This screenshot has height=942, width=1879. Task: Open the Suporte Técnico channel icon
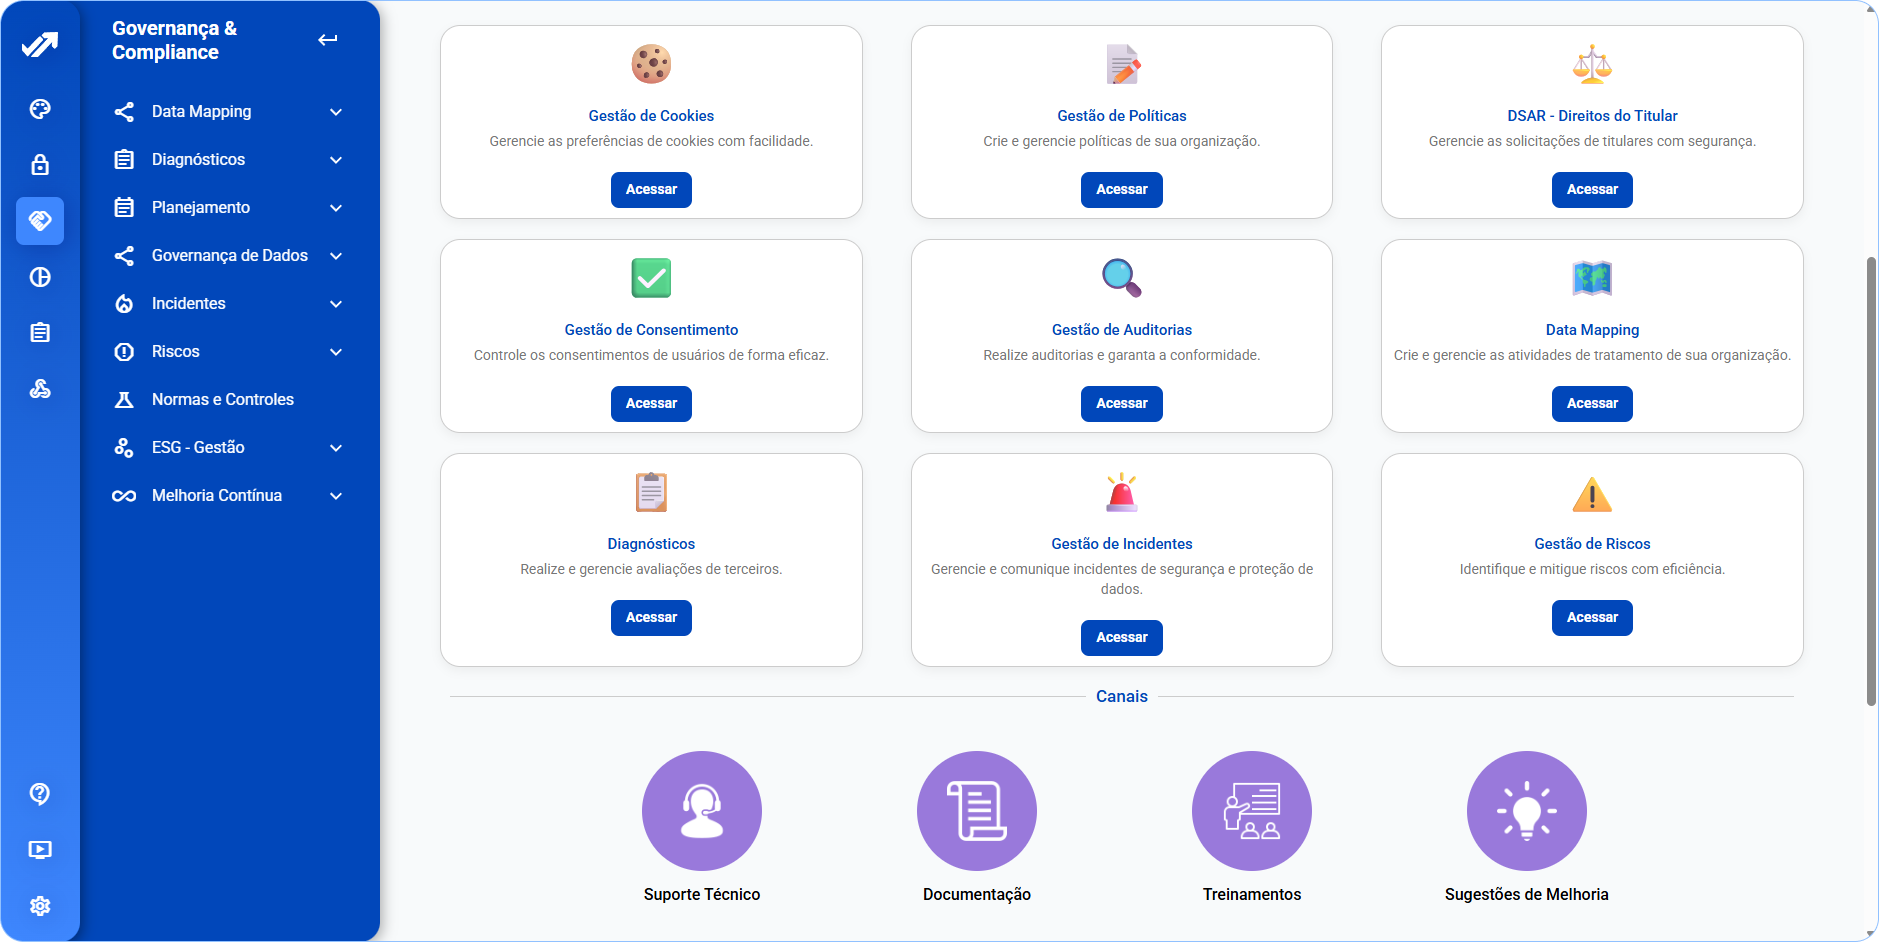(701, 811)
